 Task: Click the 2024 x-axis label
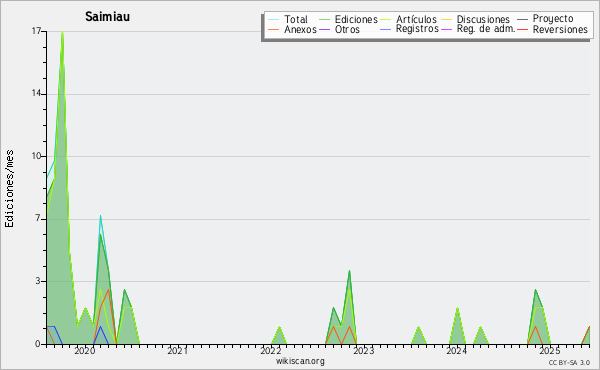pyautogui.click(x=457, y=351)
